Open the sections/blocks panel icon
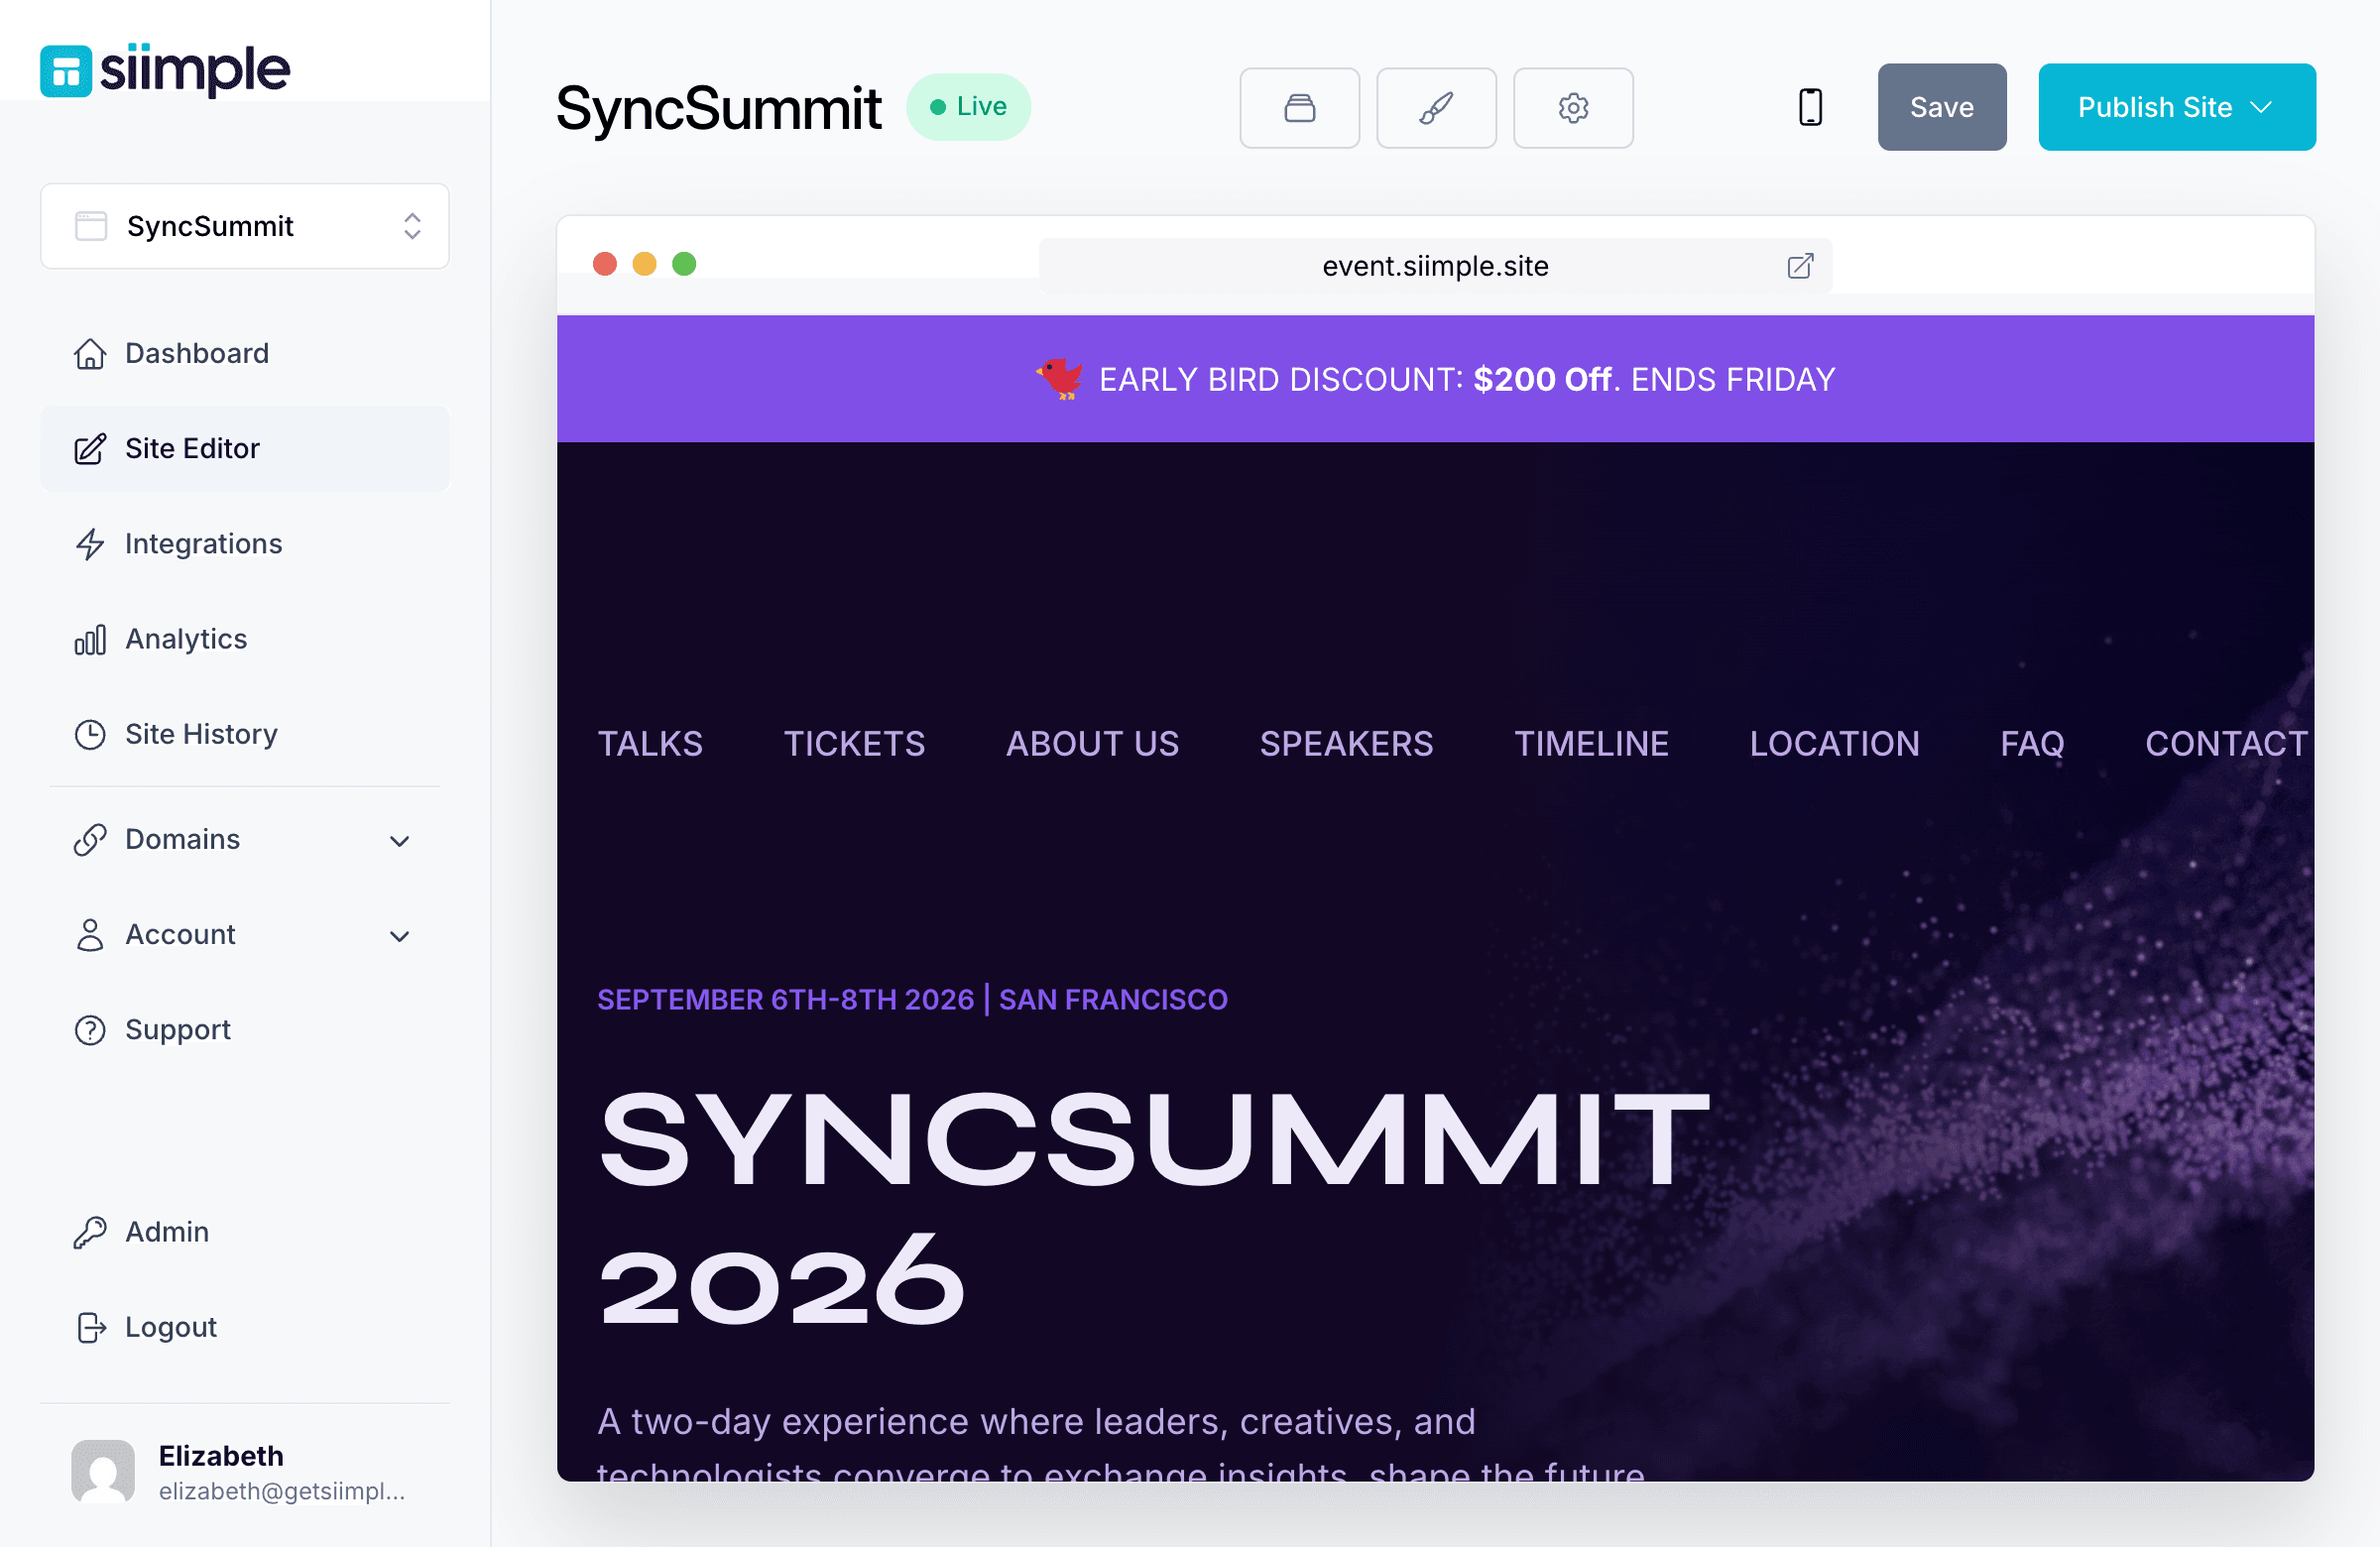Image resolution: width=2380 pixels, height=1547 pixels. pyautogui.click(x=1299, y=107)
